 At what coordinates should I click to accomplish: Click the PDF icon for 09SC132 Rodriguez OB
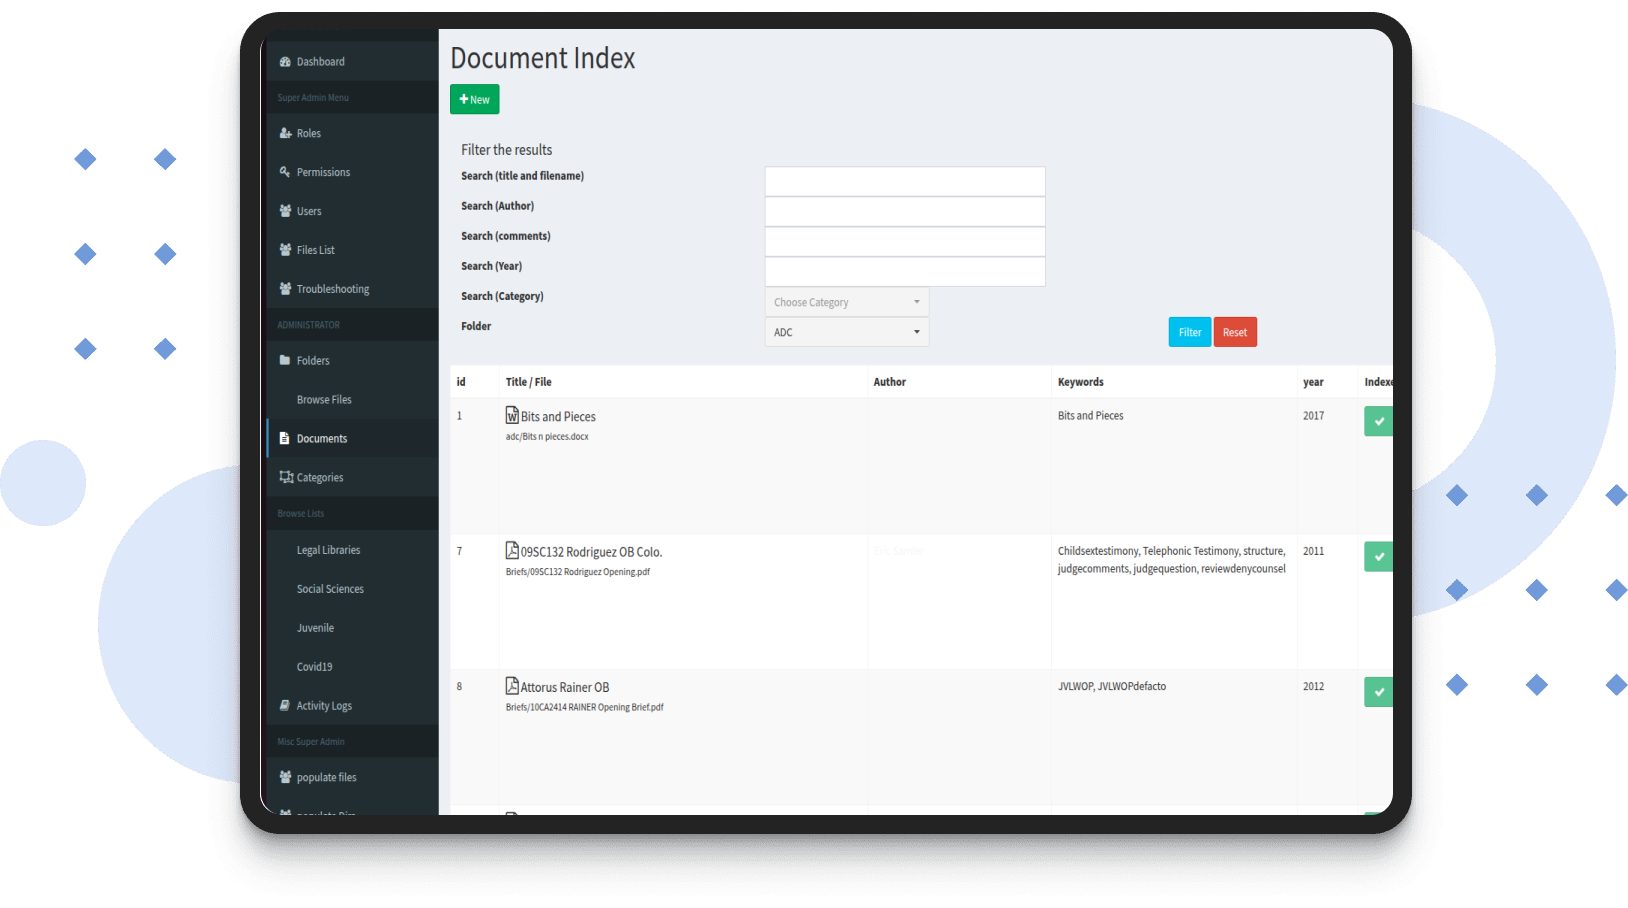click(512, 550)
